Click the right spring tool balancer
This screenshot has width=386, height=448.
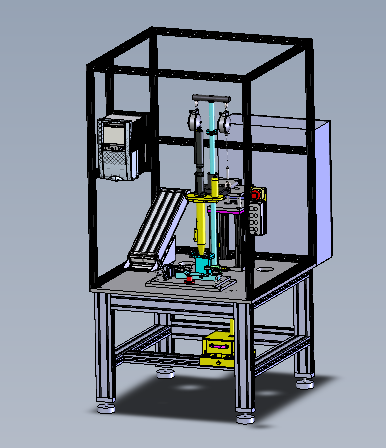pyautogui.click(x=224, y=123)
